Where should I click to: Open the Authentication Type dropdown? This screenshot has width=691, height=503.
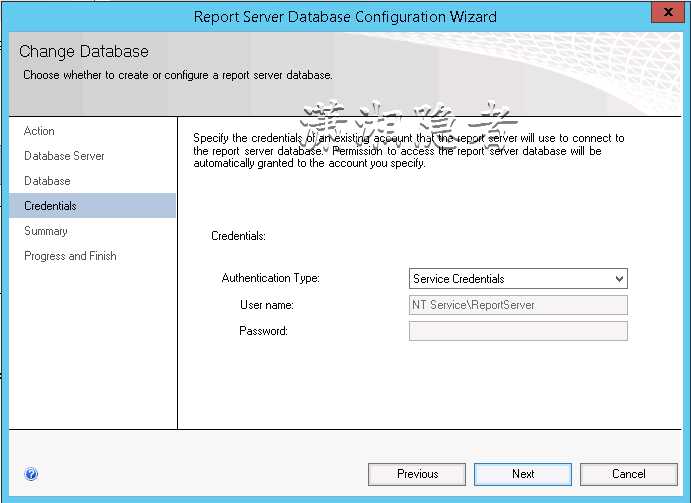pyautogui.click(x=518, y=279)
